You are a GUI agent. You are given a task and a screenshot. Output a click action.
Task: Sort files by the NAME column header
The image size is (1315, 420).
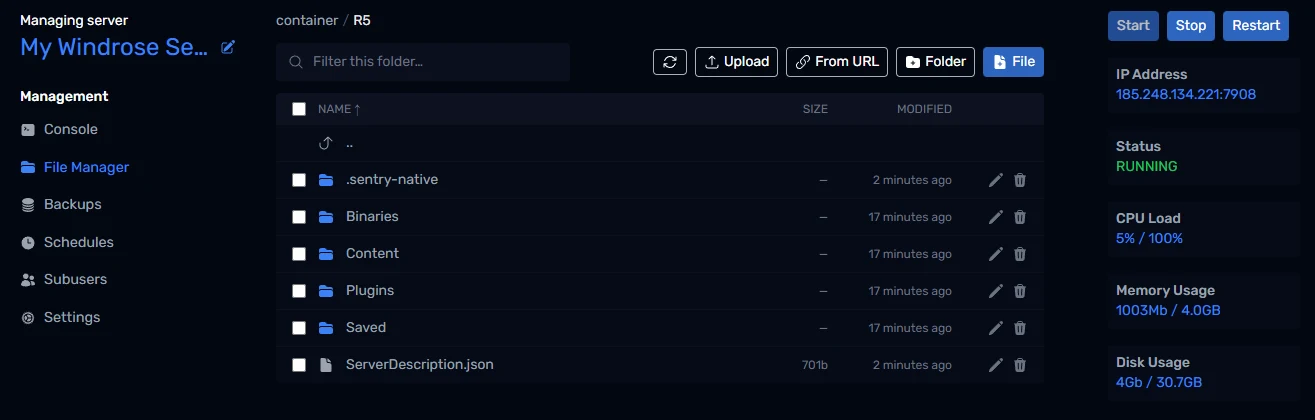[339, 109]
